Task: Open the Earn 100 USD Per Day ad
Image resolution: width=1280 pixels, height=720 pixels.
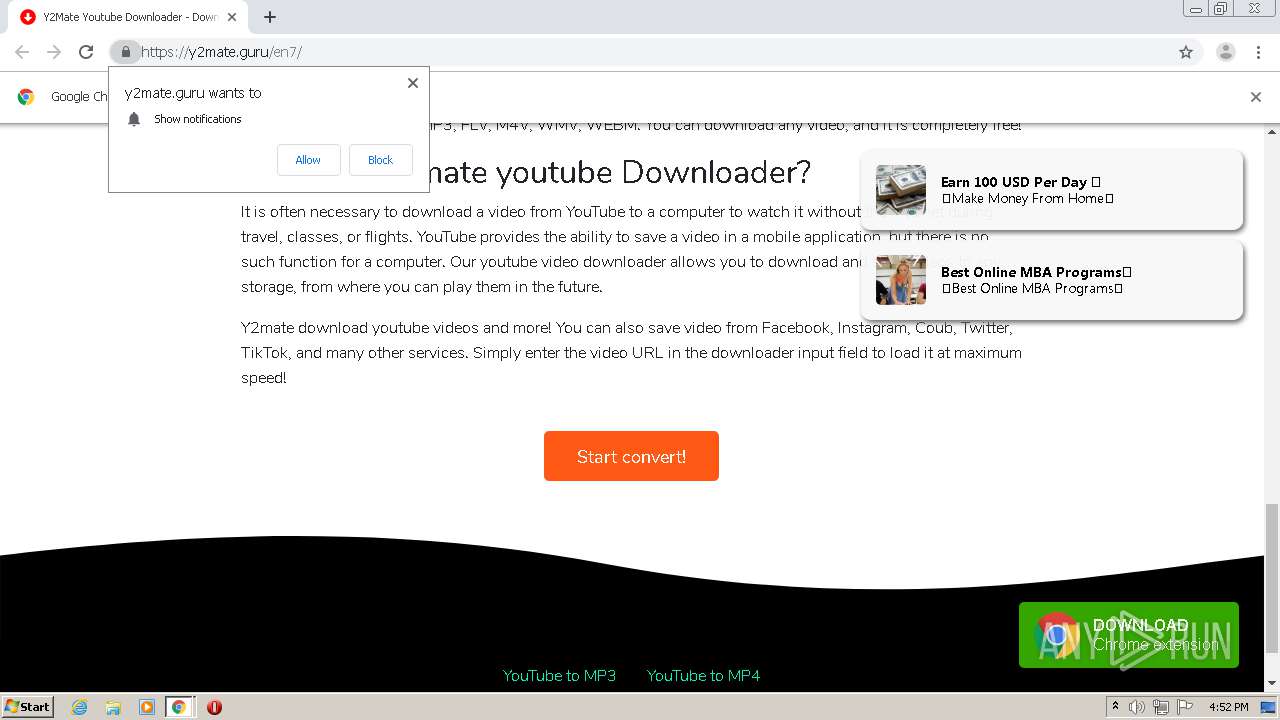Action: click(1052, 190)
